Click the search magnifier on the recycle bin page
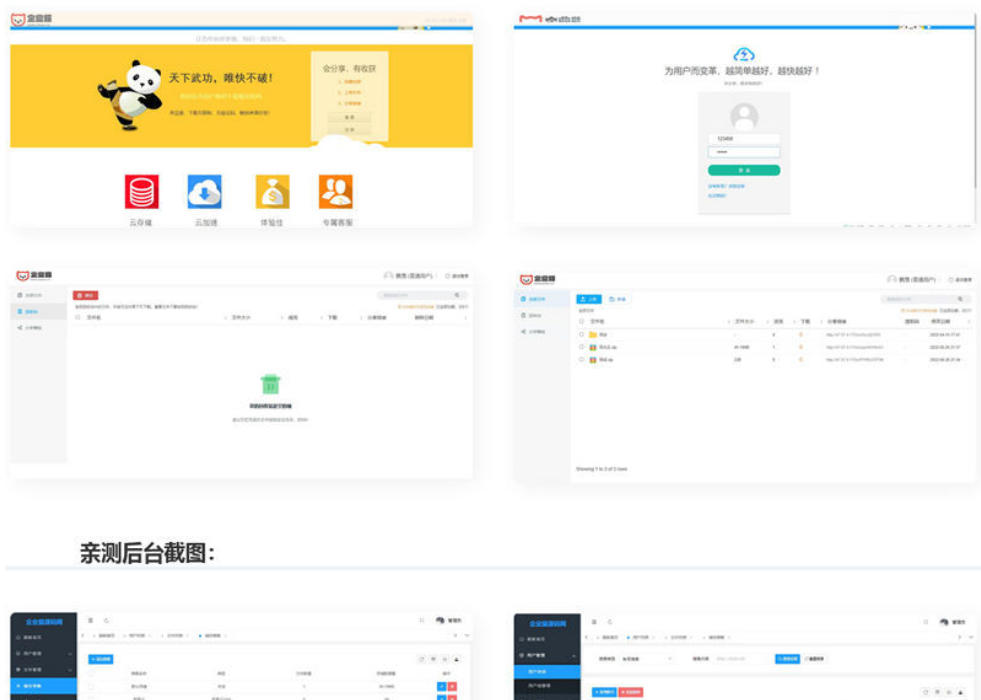This screenshot has height=700, width=981. (457, 295)
